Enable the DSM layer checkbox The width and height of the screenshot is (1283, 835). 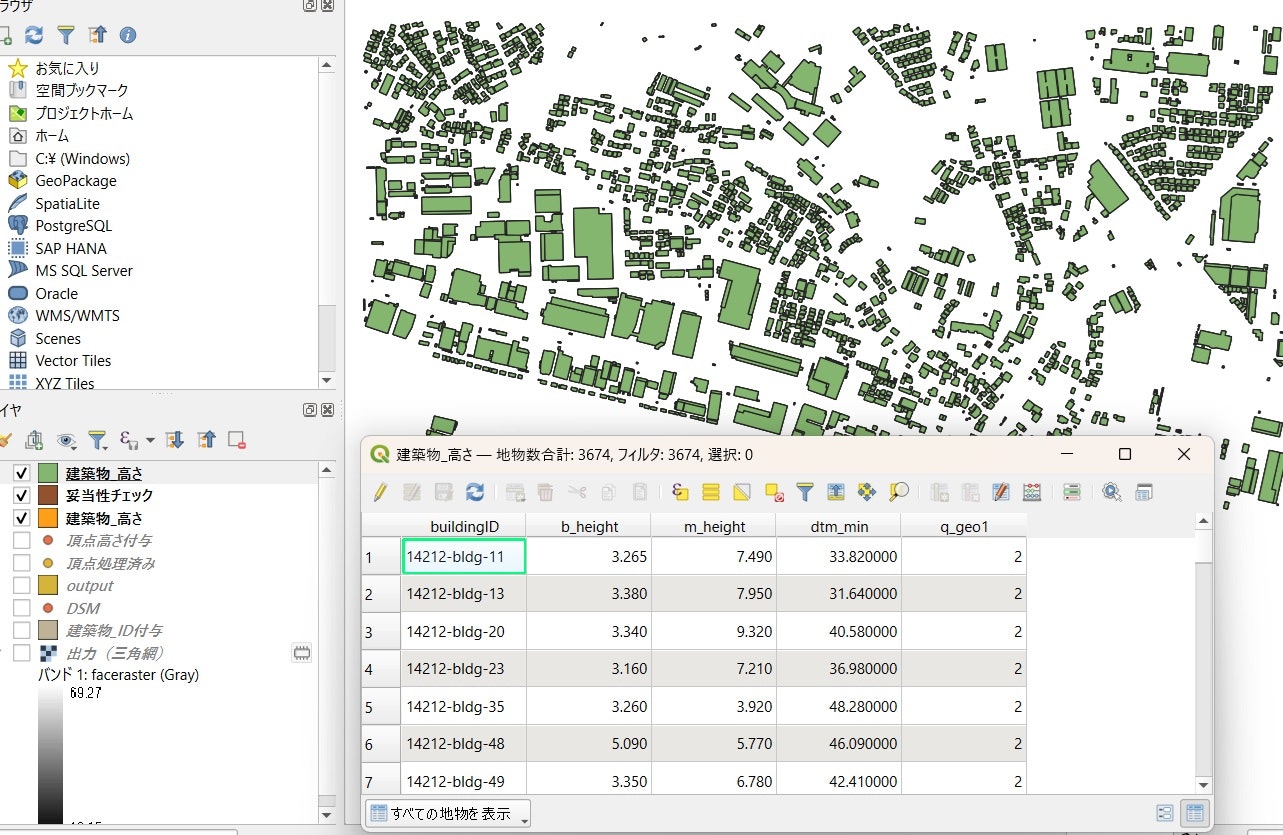pos(22,608)
